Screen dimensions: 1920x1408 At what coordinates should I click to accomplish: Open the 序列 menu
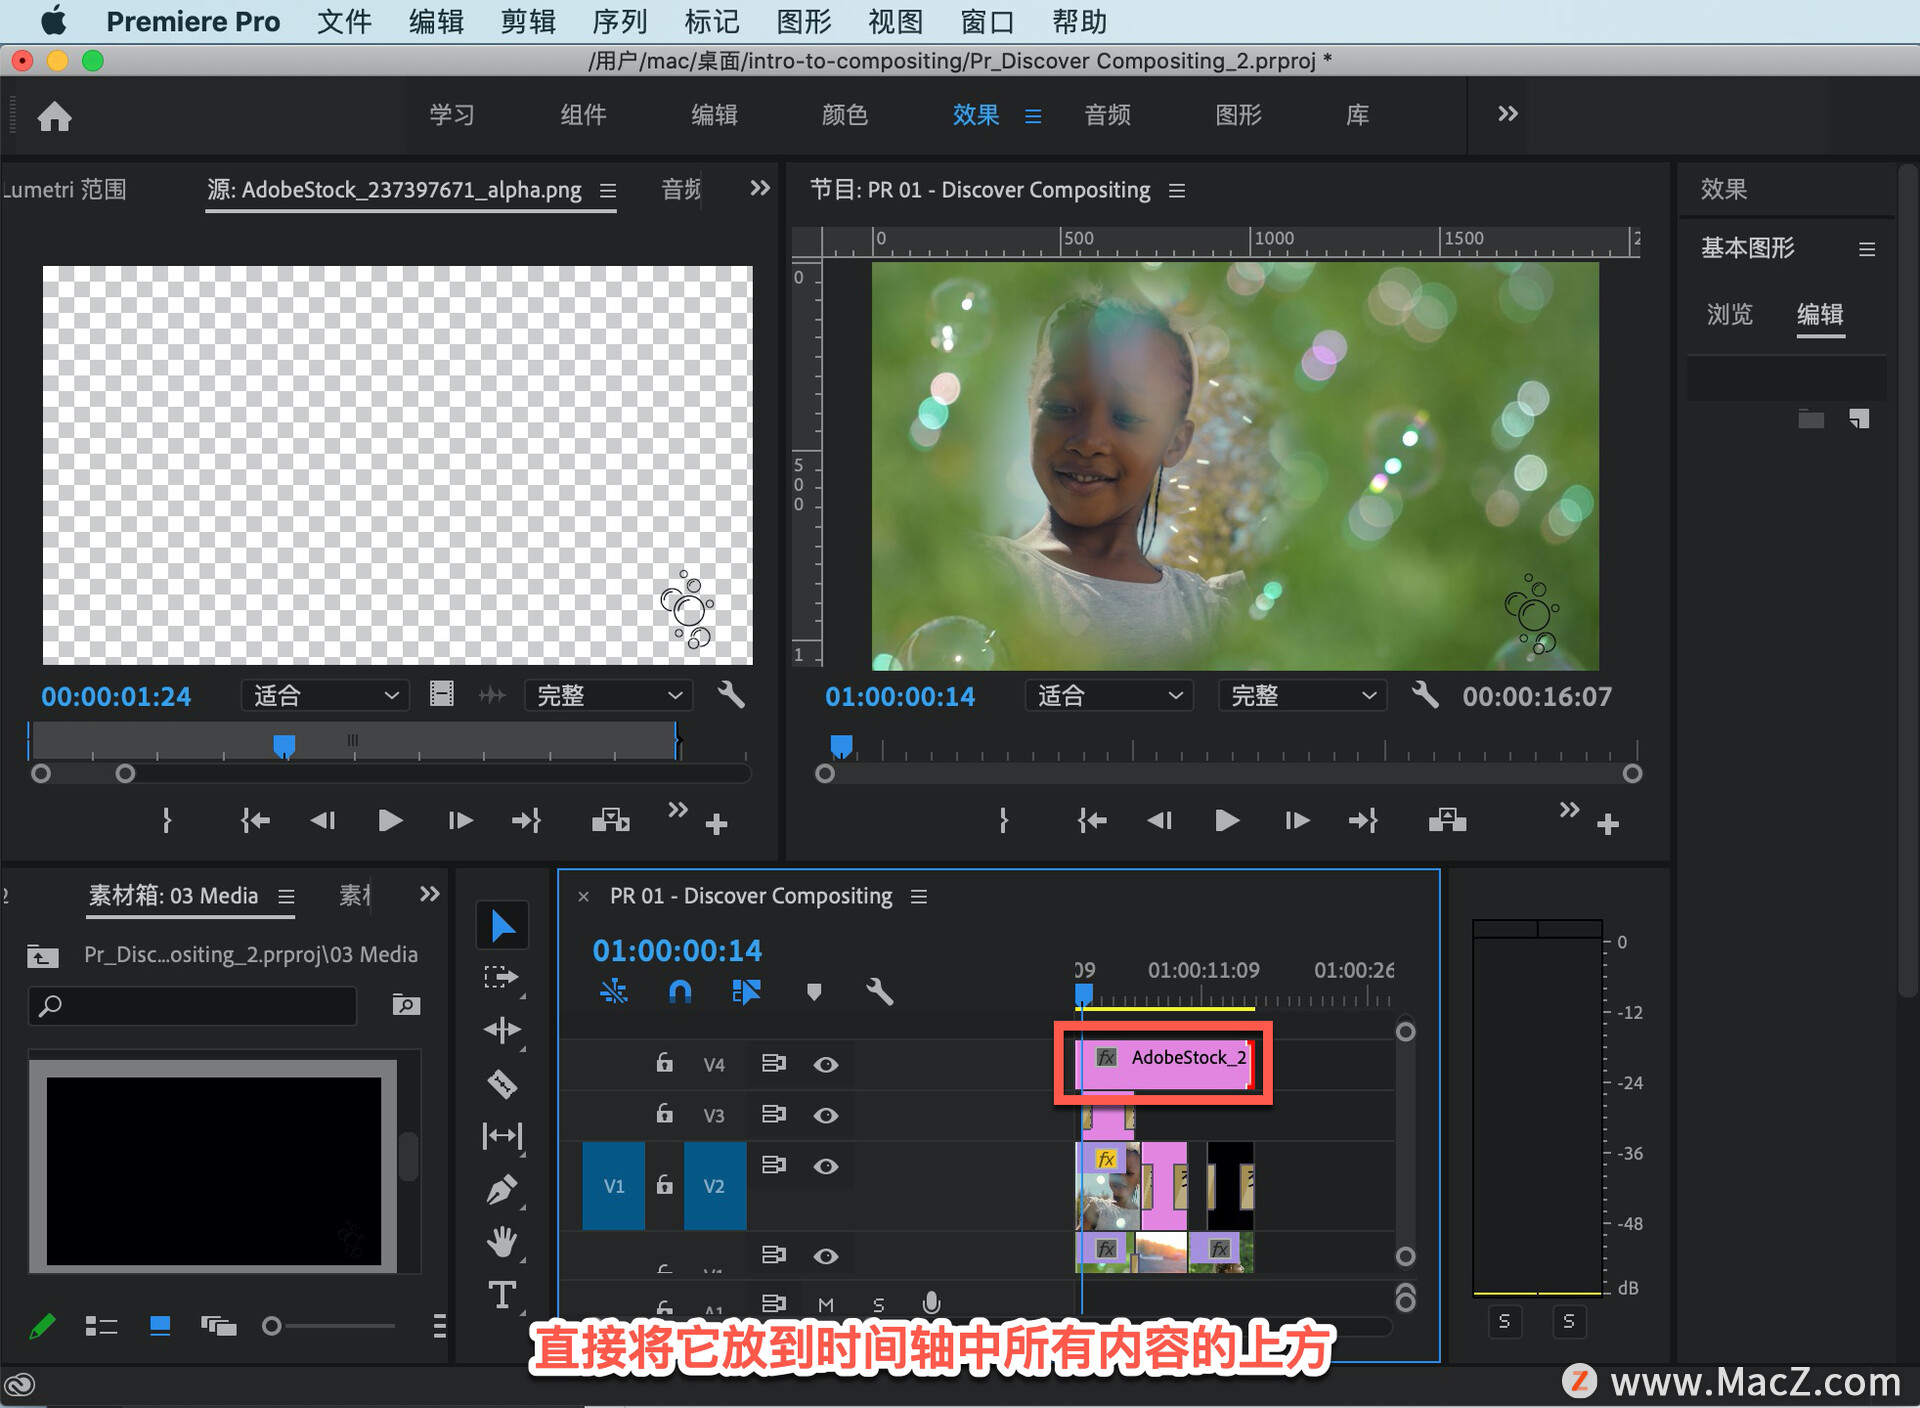coord(620,21)
